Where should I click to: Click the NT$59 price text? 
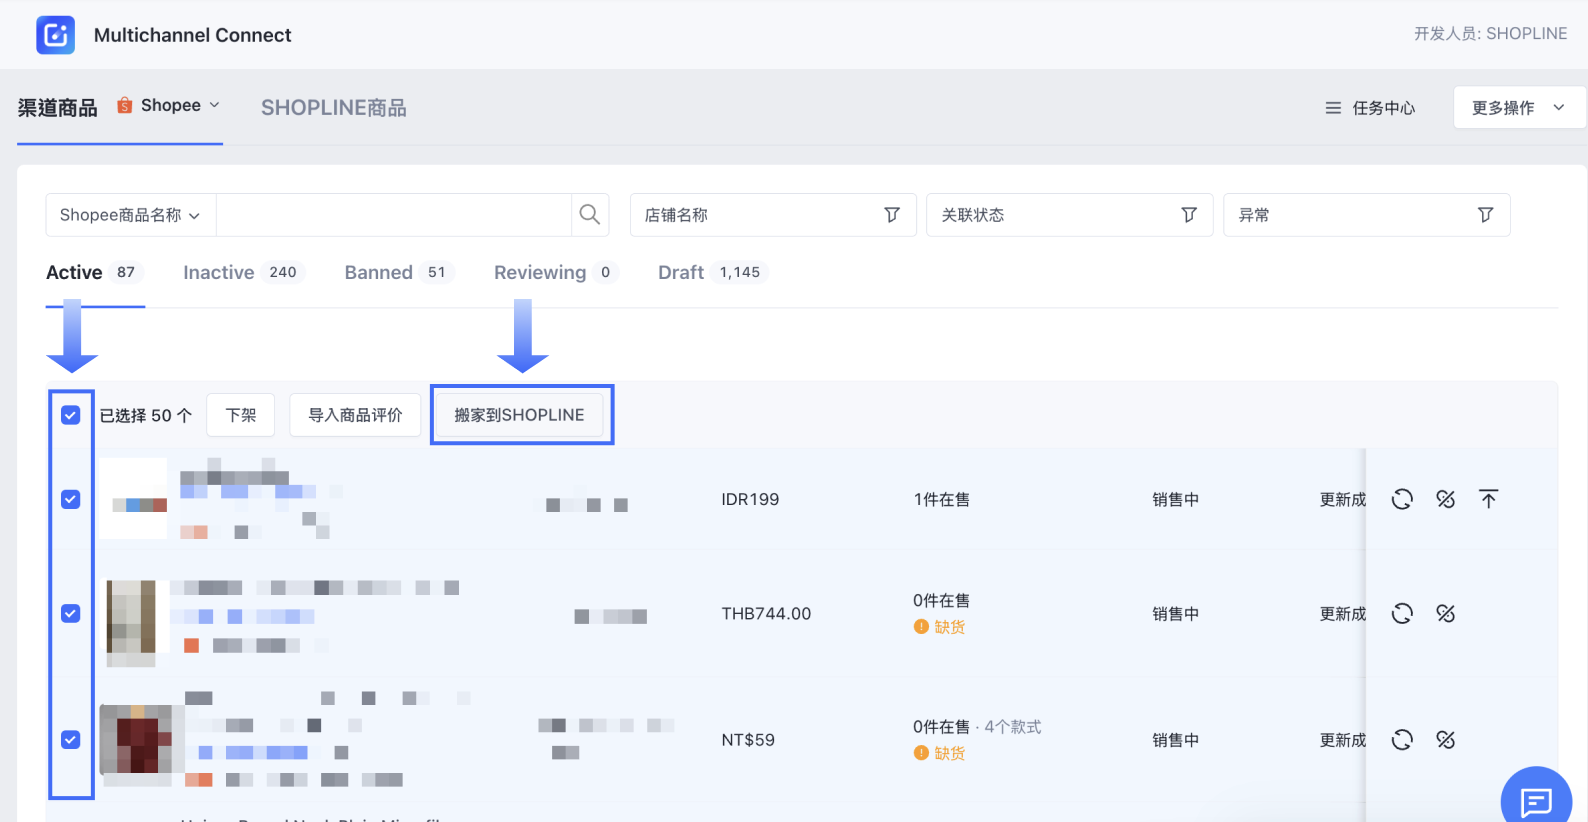[x=748, y=740]
